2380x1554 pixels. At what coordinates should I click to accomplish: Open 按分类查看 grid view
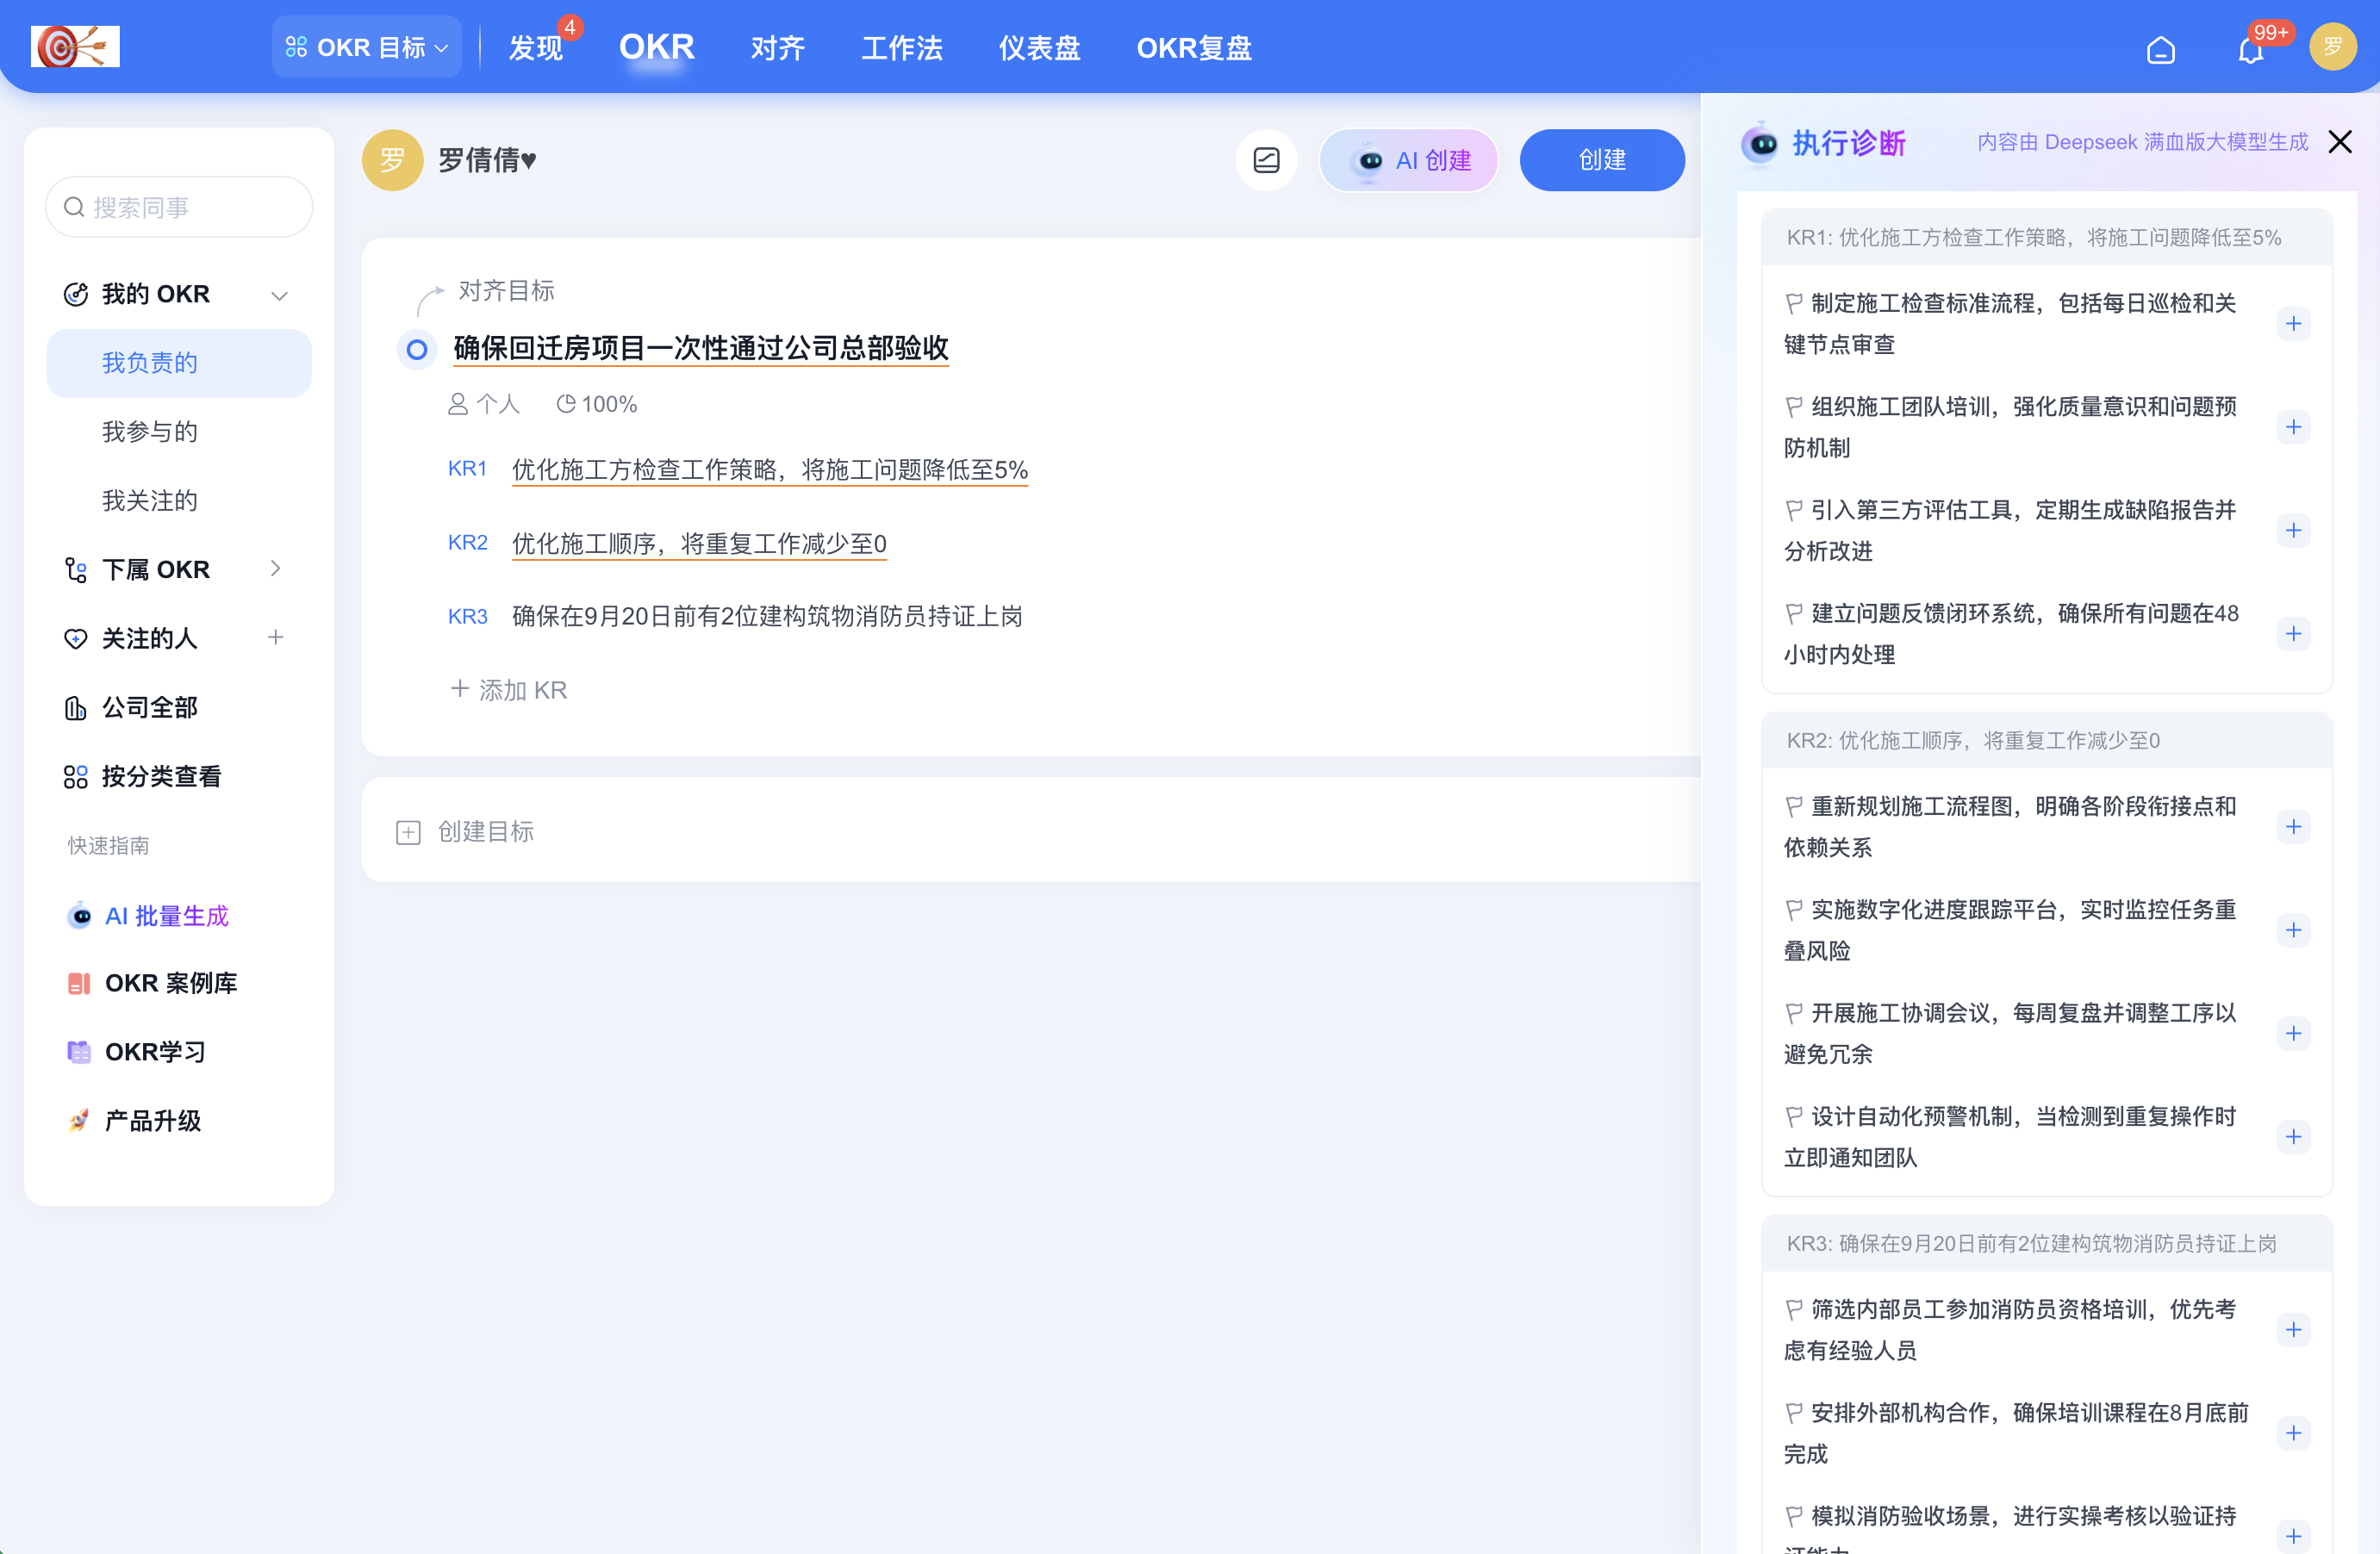[x=163, y=776]
